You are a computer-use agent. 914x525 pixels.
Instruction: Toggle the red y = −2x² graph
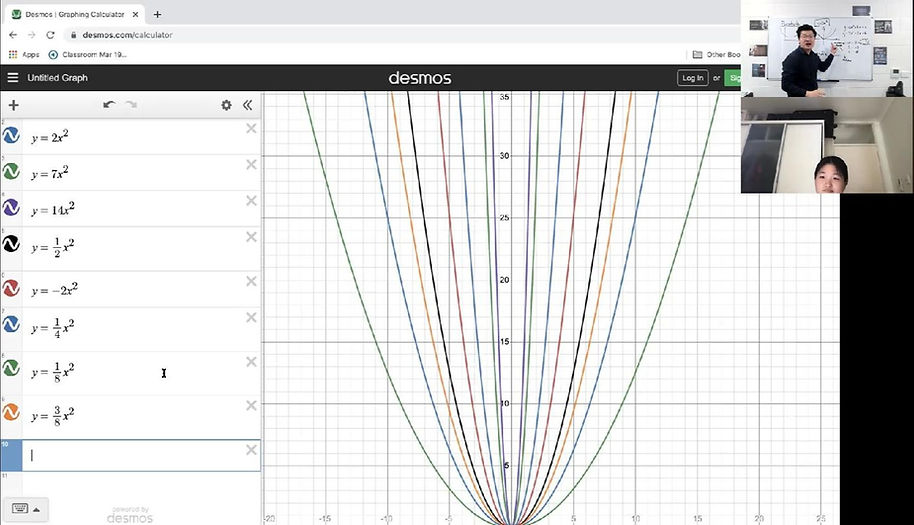11,288
